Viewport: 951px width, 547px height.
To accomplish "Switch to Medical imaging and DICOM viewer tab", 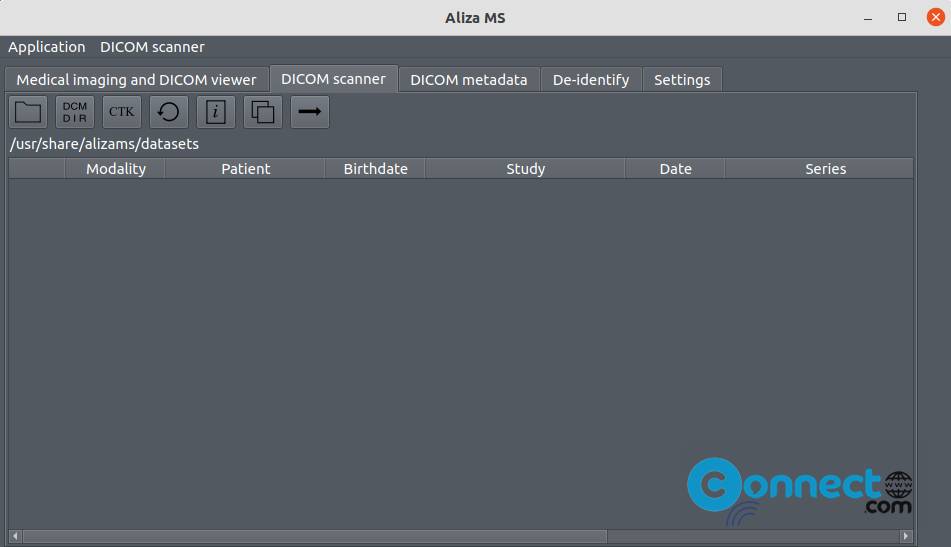I will [136, 79].
